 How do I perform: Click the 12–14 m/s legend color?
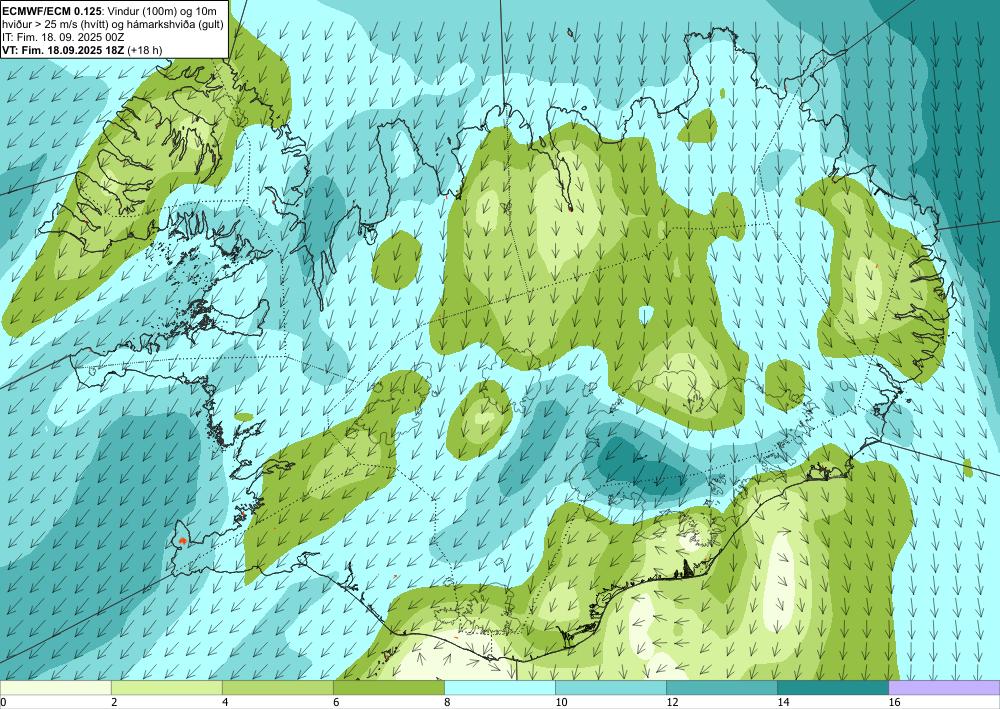[x=721, y=688]
